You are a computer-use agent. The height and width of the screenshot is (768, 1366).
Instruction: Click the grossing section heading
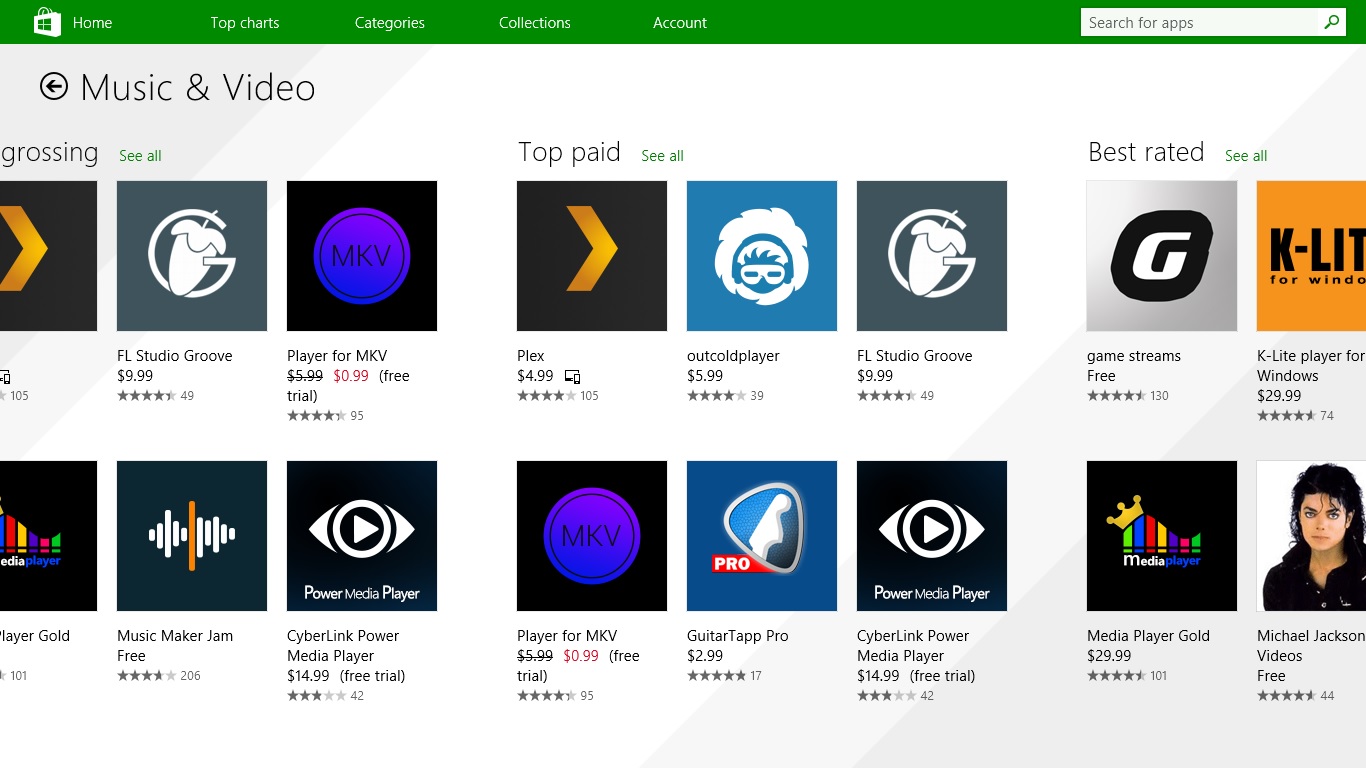(49, 153)
